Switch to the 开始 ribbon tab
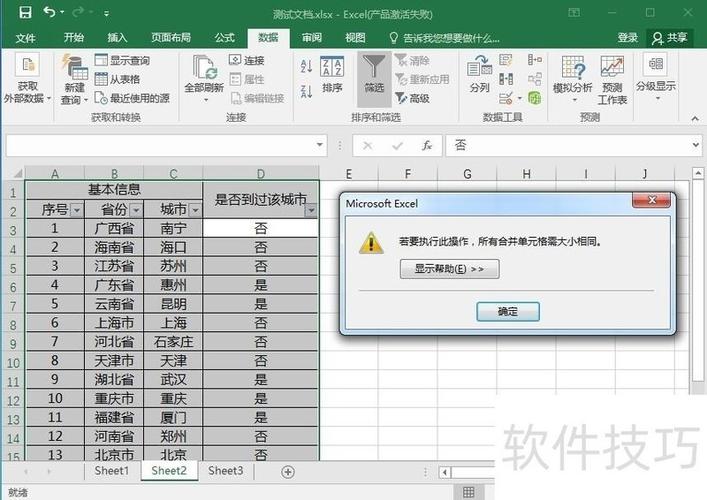The width and height of the screenshot is (707, 500). click(x=73, y=37)
